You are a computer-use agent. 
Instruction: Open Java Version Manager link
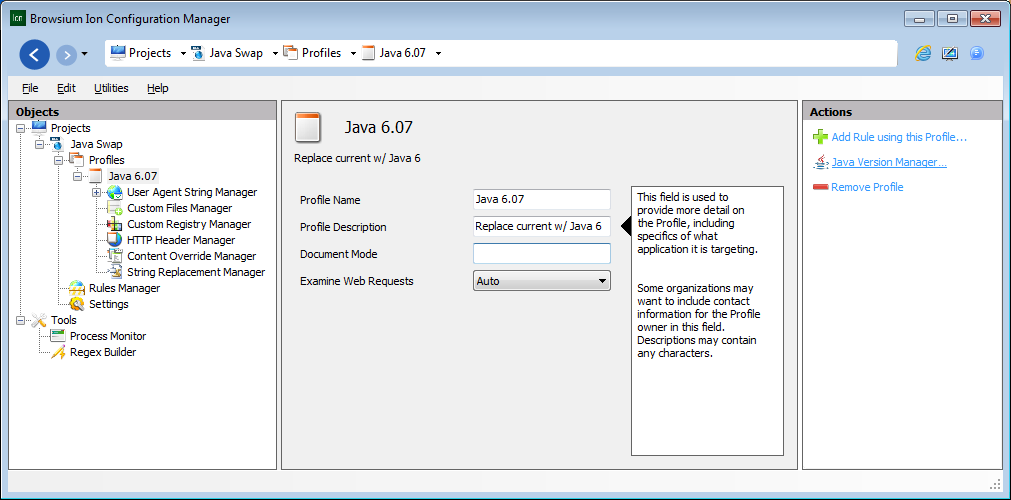[889, 163]
